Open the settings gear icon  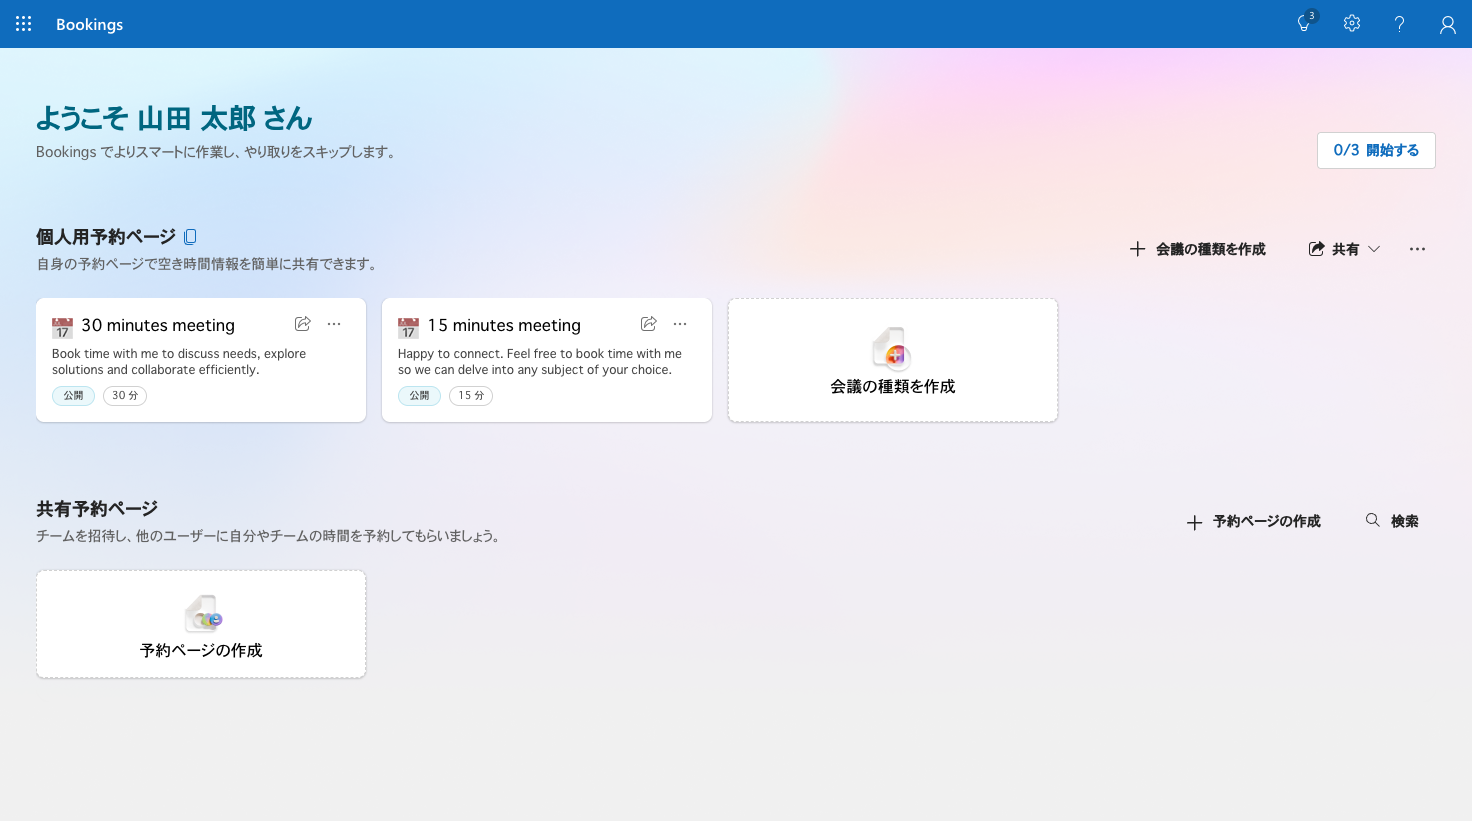[1352, 23]
